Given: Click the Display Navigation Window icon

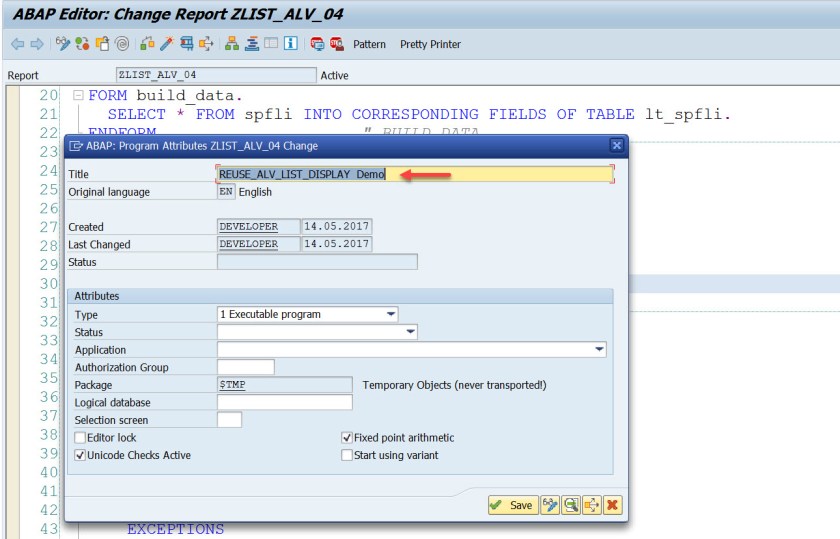Looking at the screenshot, I should tap(251, 44).
